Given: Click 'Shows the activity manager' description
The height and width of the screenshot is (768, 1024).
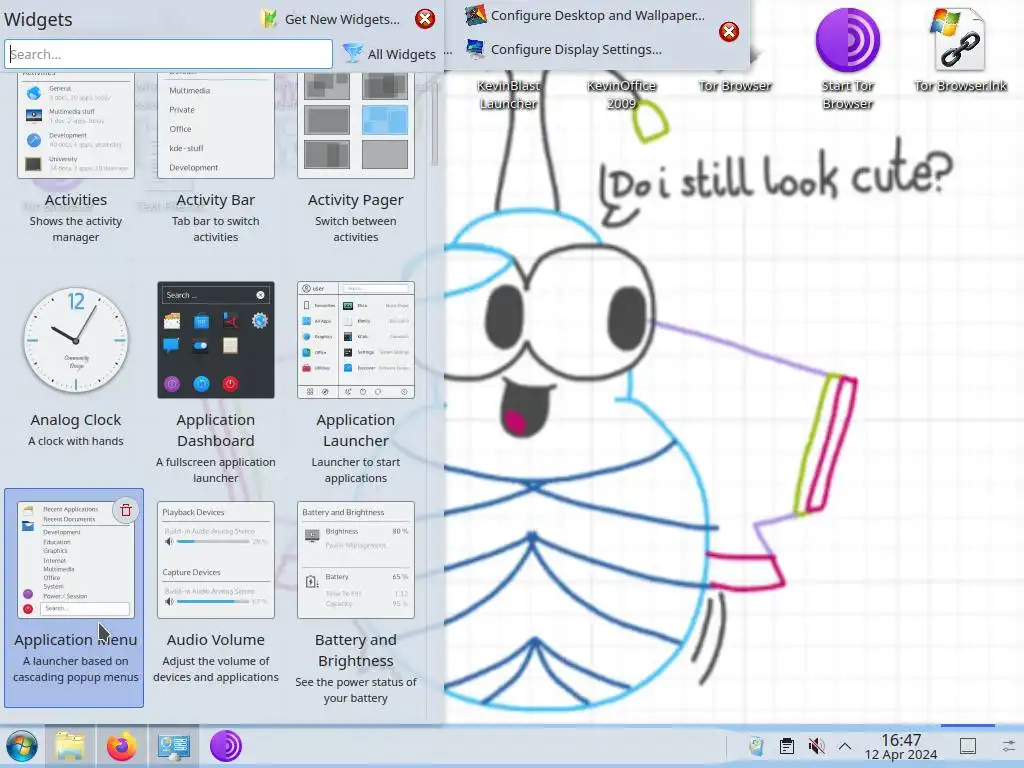Looking at the screenshot, I should click(x=76, y=229).
